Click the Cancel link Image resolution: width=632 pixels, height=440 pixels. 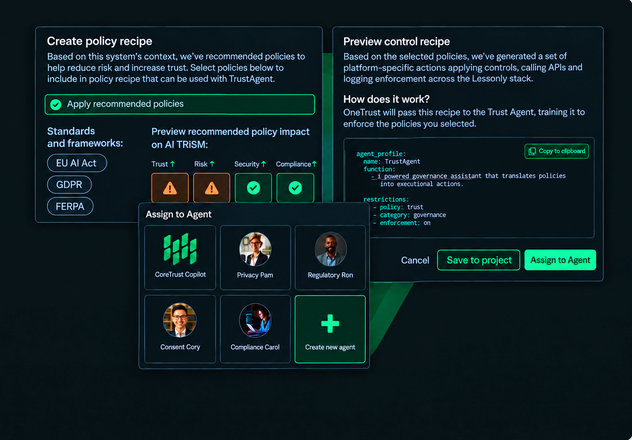point(415,260)
